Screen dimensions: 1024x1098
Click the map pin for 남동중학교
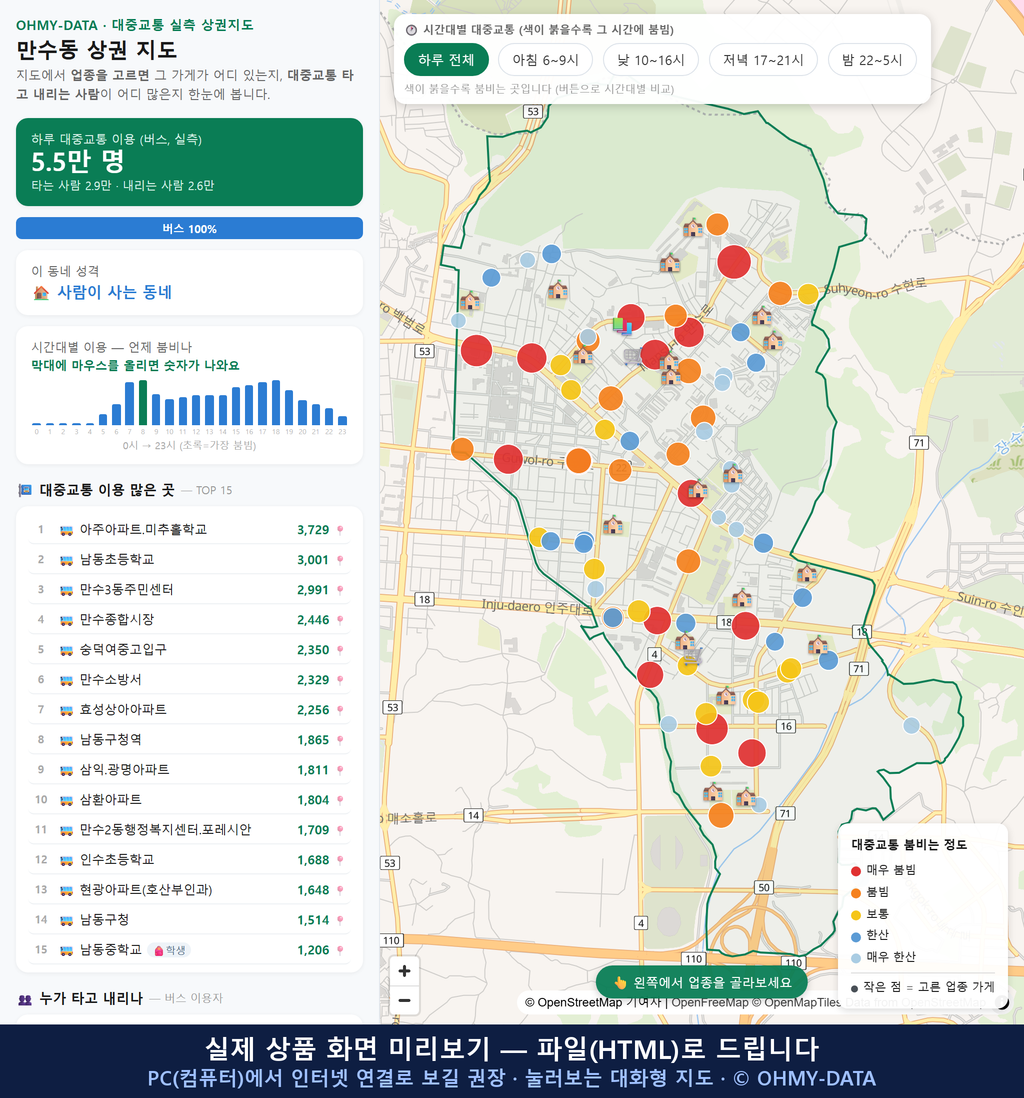[340, 951]
